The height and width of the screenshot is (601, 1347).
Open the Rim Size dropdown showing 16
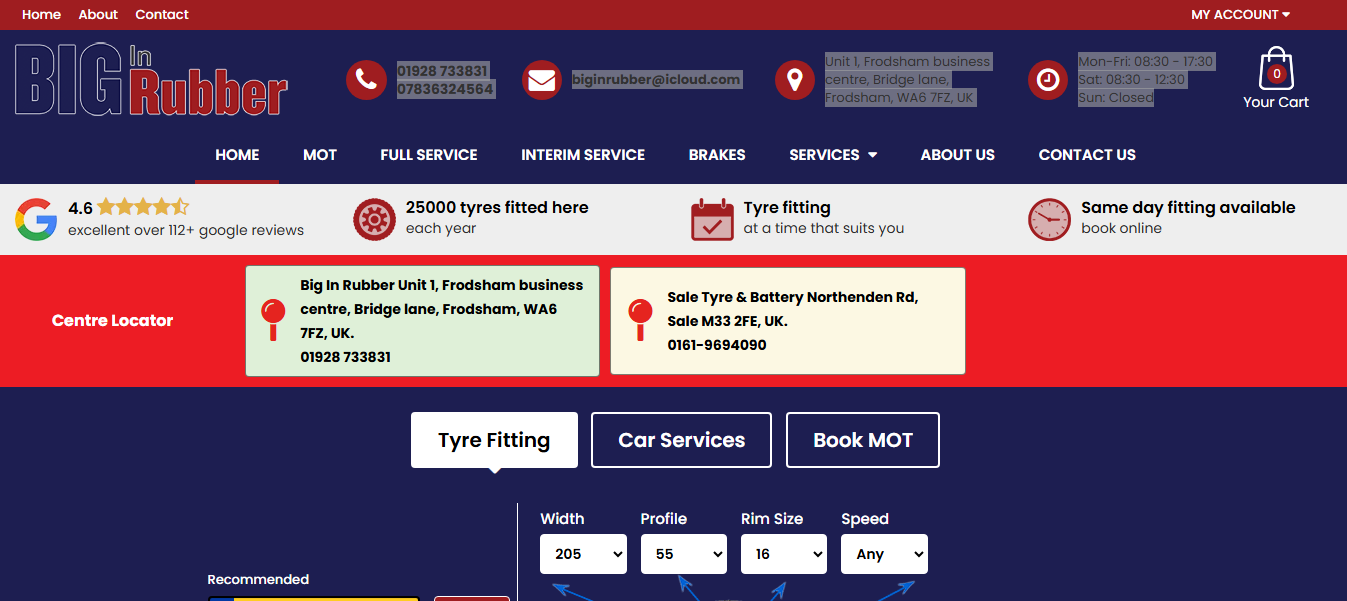[x=783, y=554]
